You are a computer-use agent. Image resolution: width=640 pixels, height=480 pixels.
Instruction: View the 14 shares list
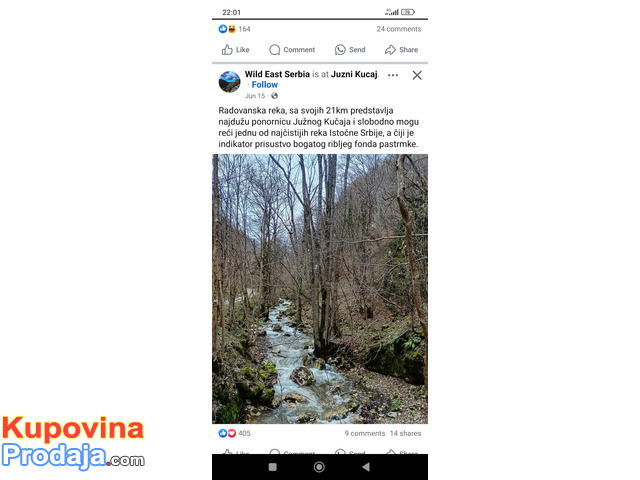pos(405,433)
